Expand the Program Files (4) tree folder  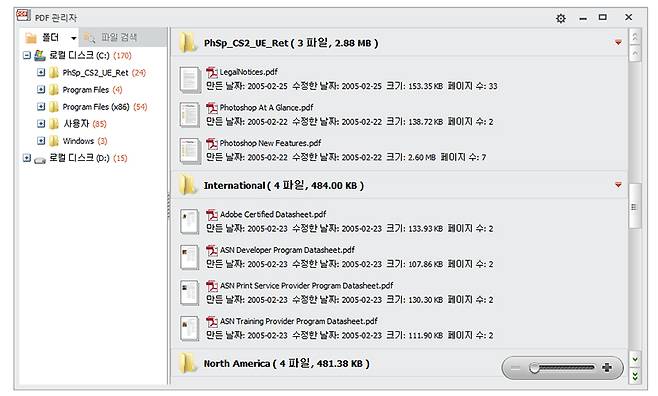point(41,90)
